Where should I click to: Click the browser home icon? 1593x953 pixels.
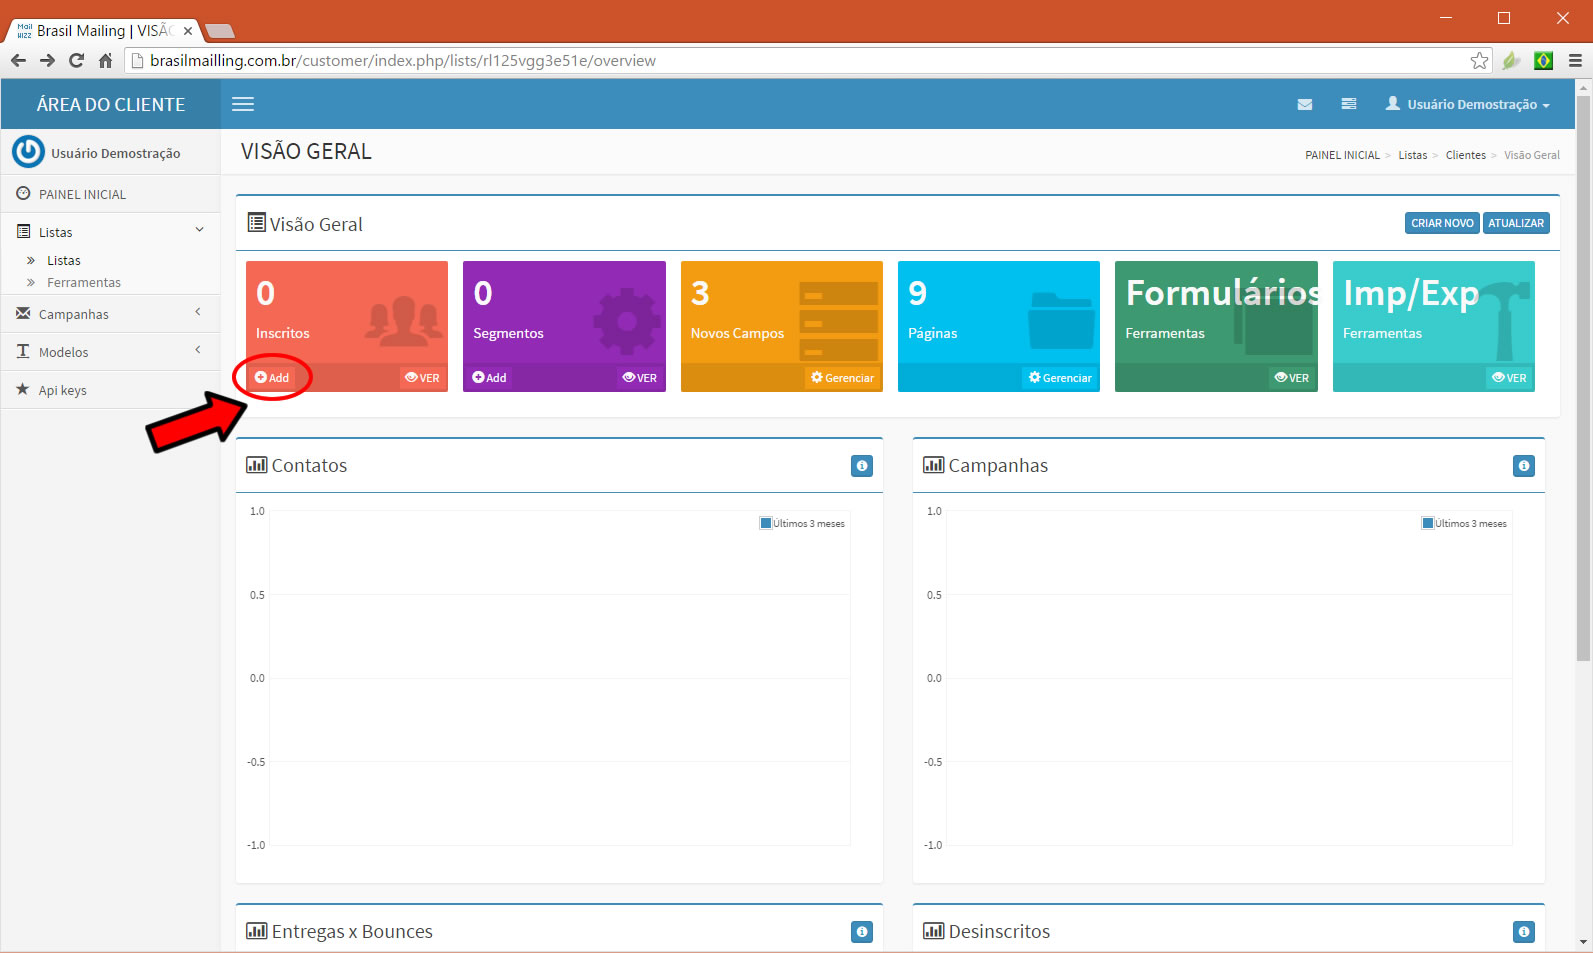coord(105,61)
